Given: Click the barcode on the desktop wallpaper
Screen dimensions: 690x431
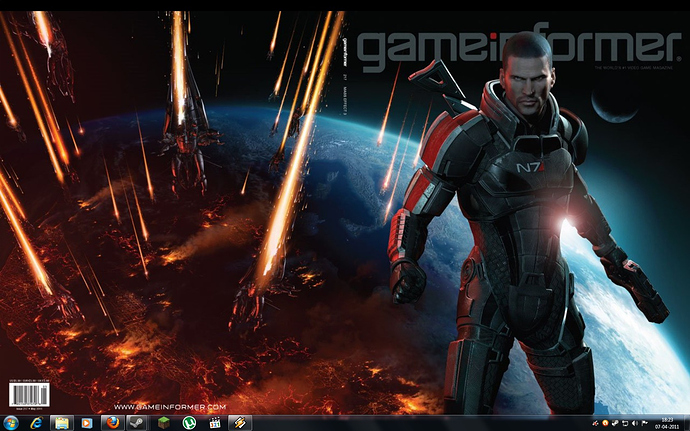Looking at the screenshot, I should pyautogui.click(x=20, y=396).
